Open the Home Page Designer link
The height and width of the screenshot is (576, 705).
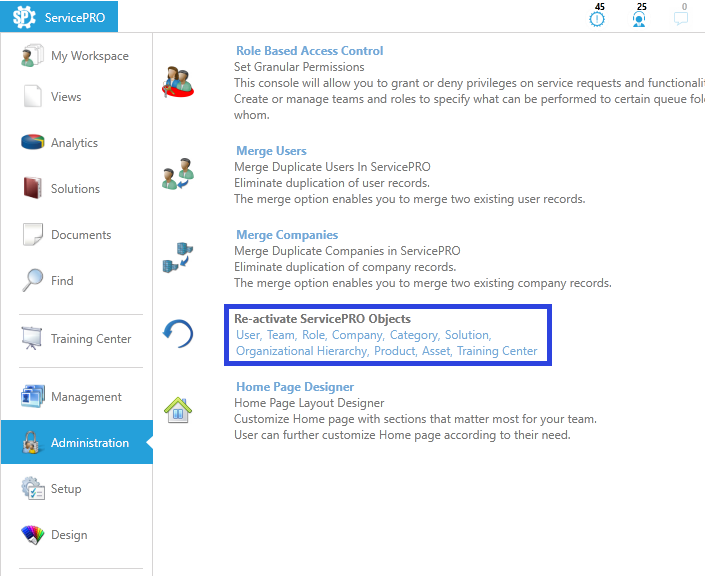tap(295, 387)
